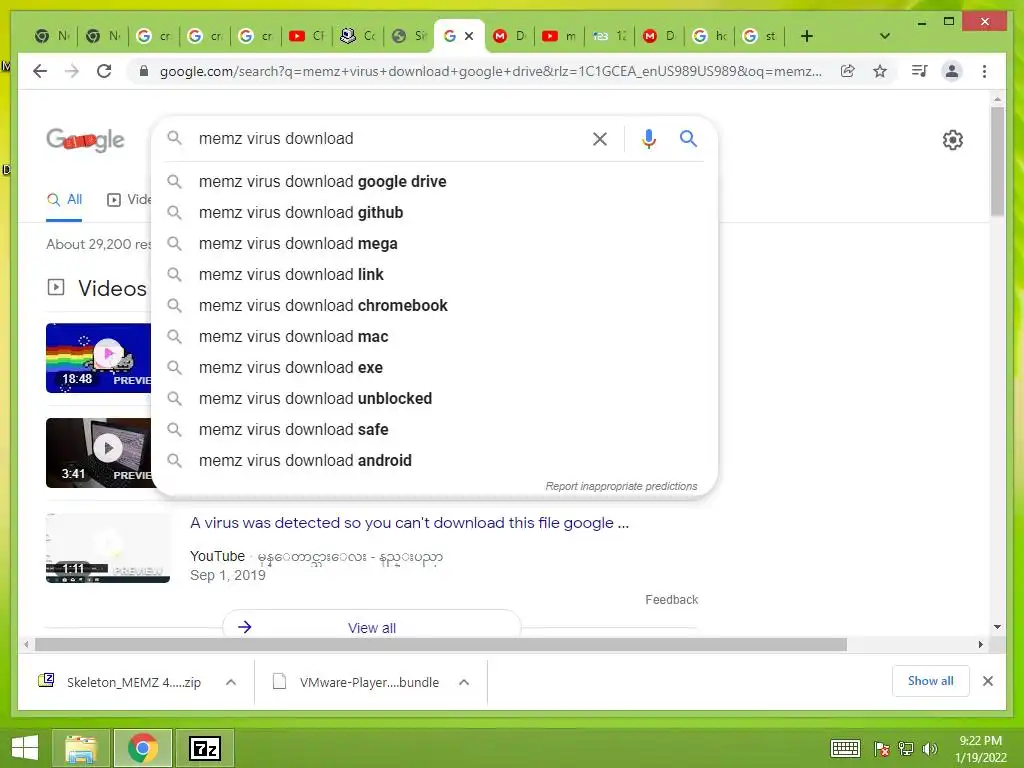
Task: Play the 3:41 video thumbnail
Action: [99, 453]
